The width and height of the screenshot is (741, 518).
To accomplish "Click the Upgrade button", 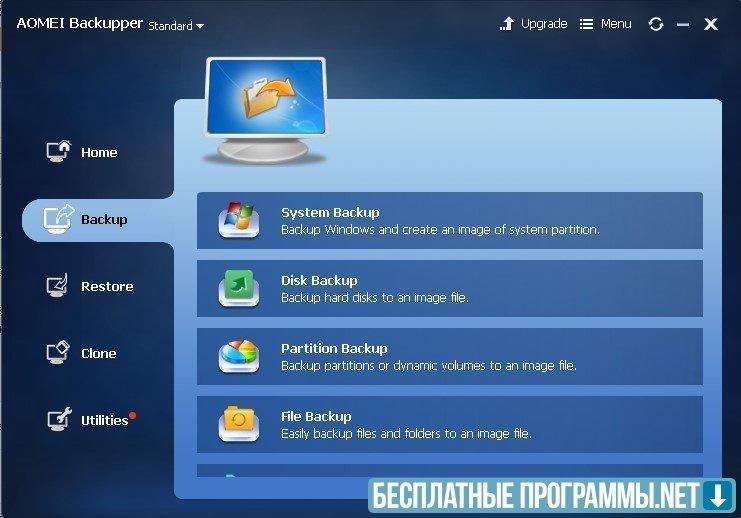I will coord(534,24).
